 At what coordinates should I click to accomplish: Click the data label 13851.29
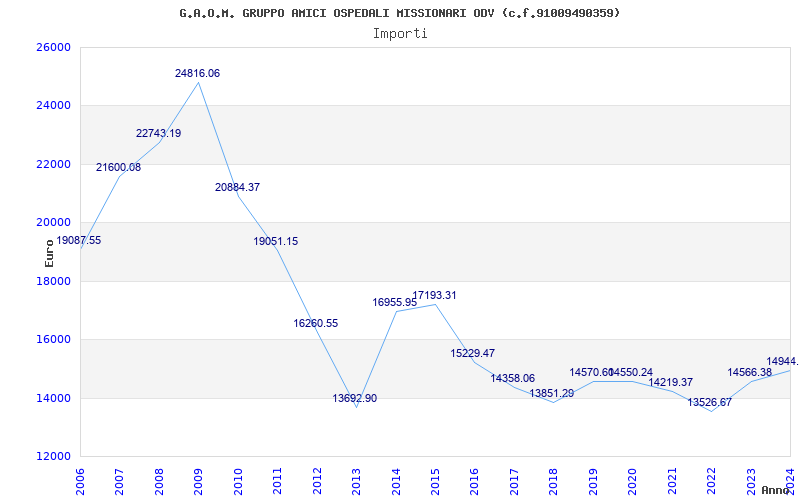(552, 393)
